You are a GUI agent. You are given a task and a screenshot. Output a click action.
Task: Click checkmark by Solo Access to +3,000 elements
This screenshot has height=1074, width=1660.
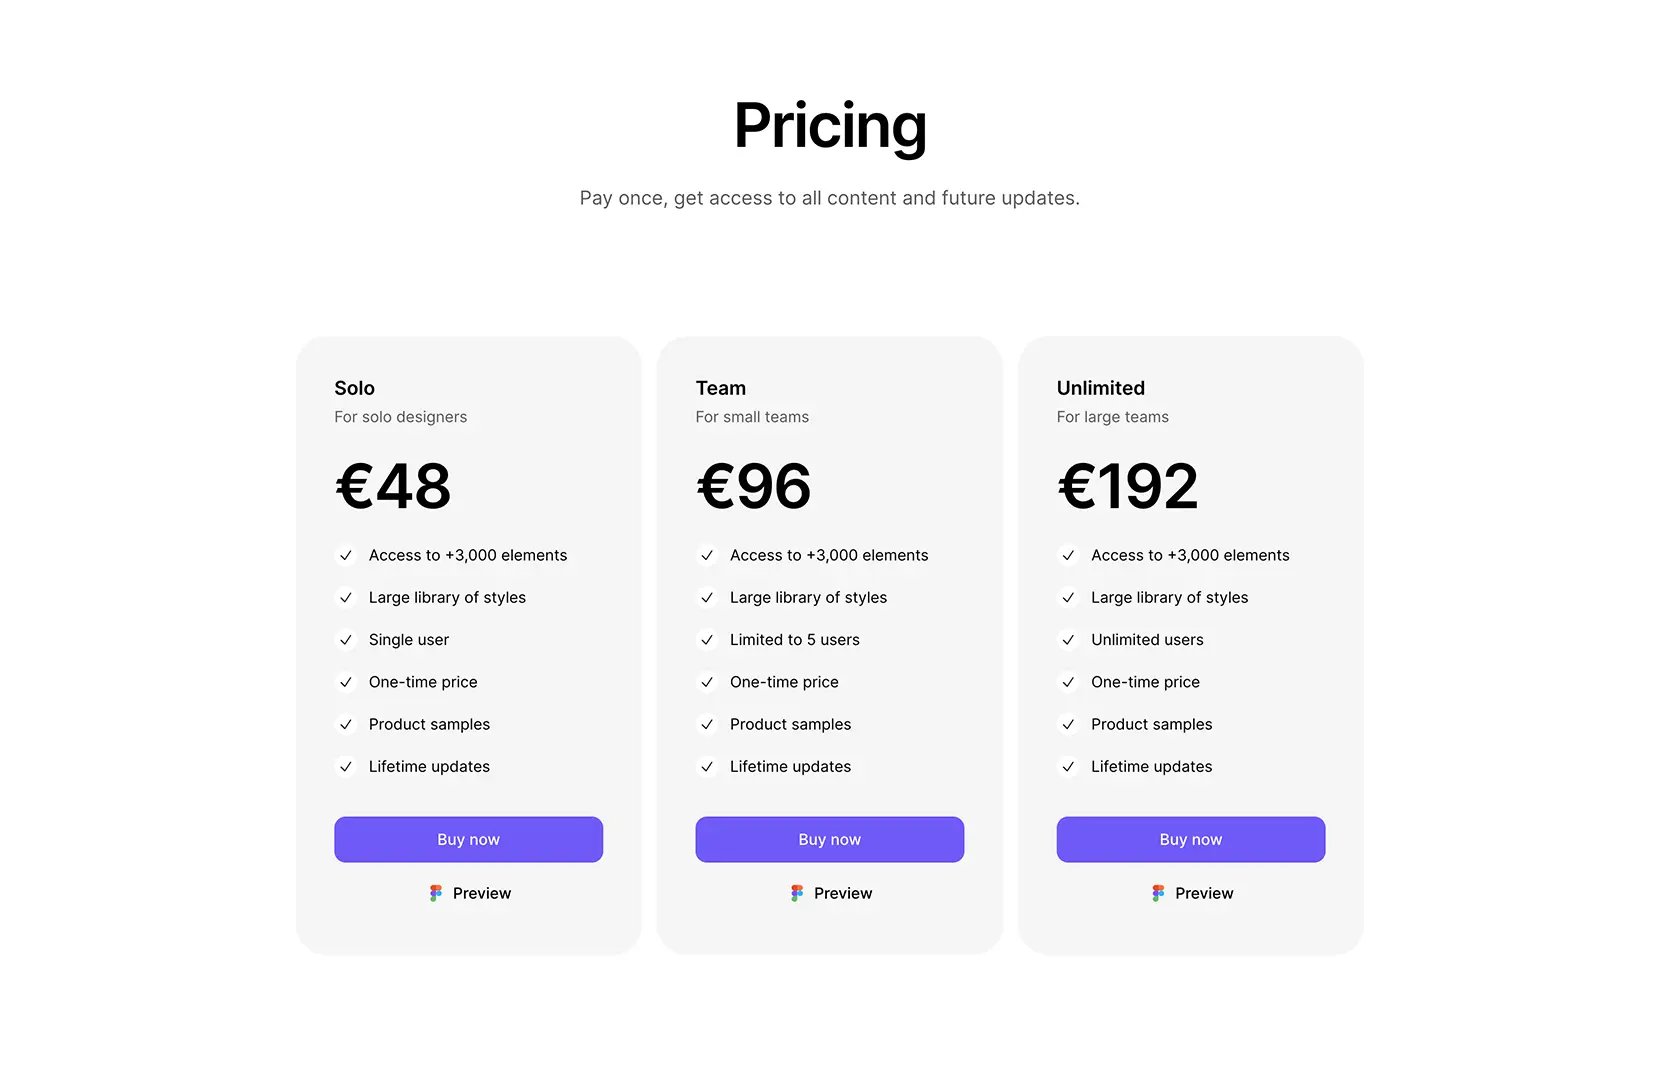(x=346, y=555)
